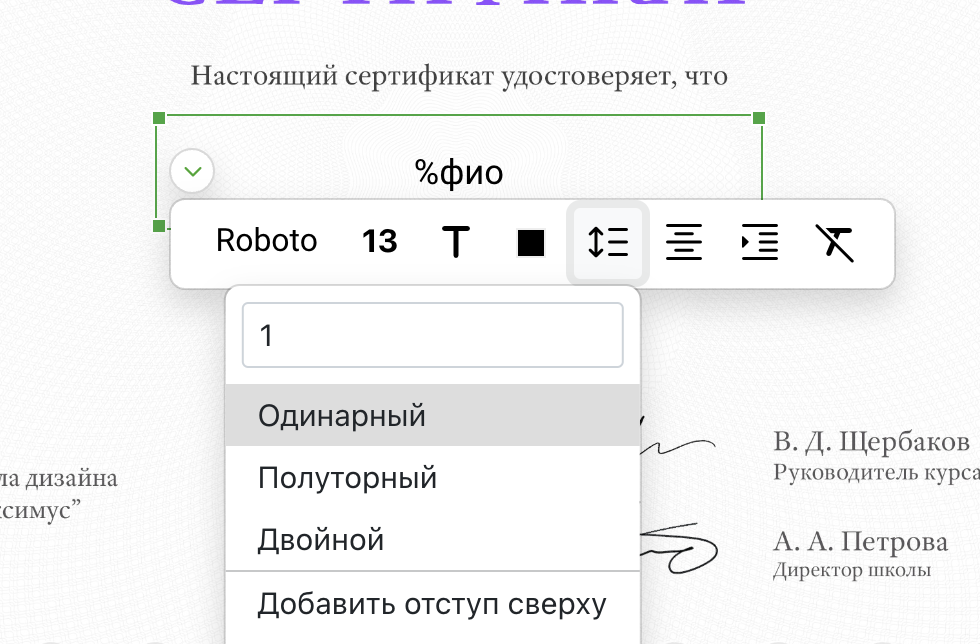The image size is (980, 644).
Task: Clear formatting with the crossed-T icon
Action: coord(835,243)
